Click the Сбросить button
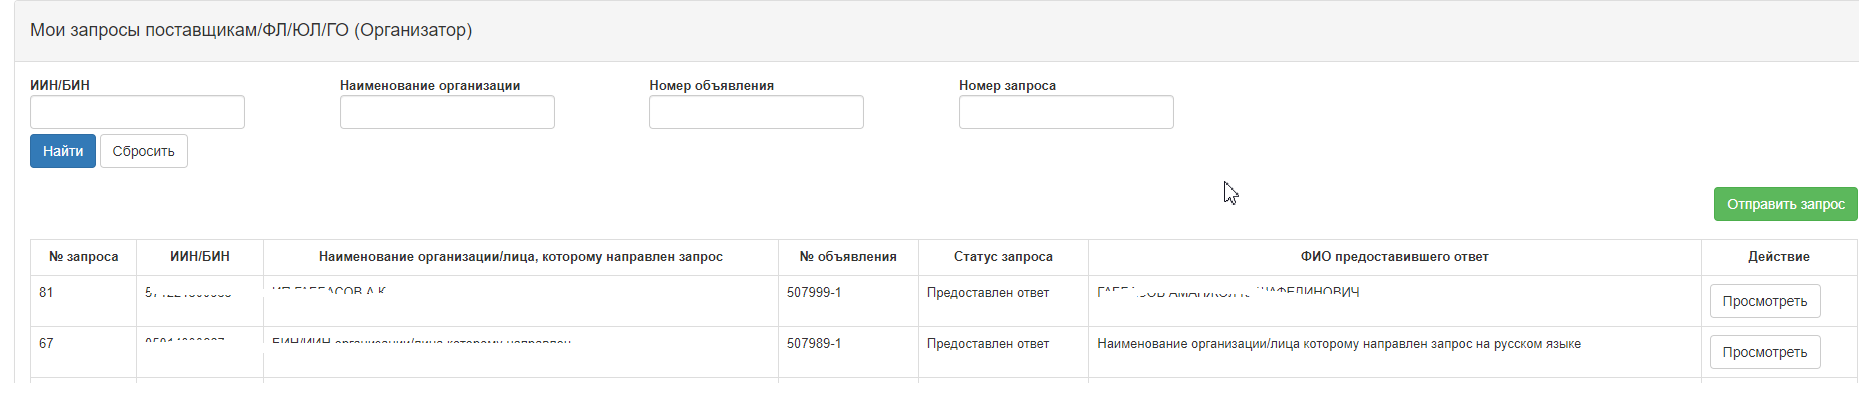1859x401 pixels. (x=143, y=151)
